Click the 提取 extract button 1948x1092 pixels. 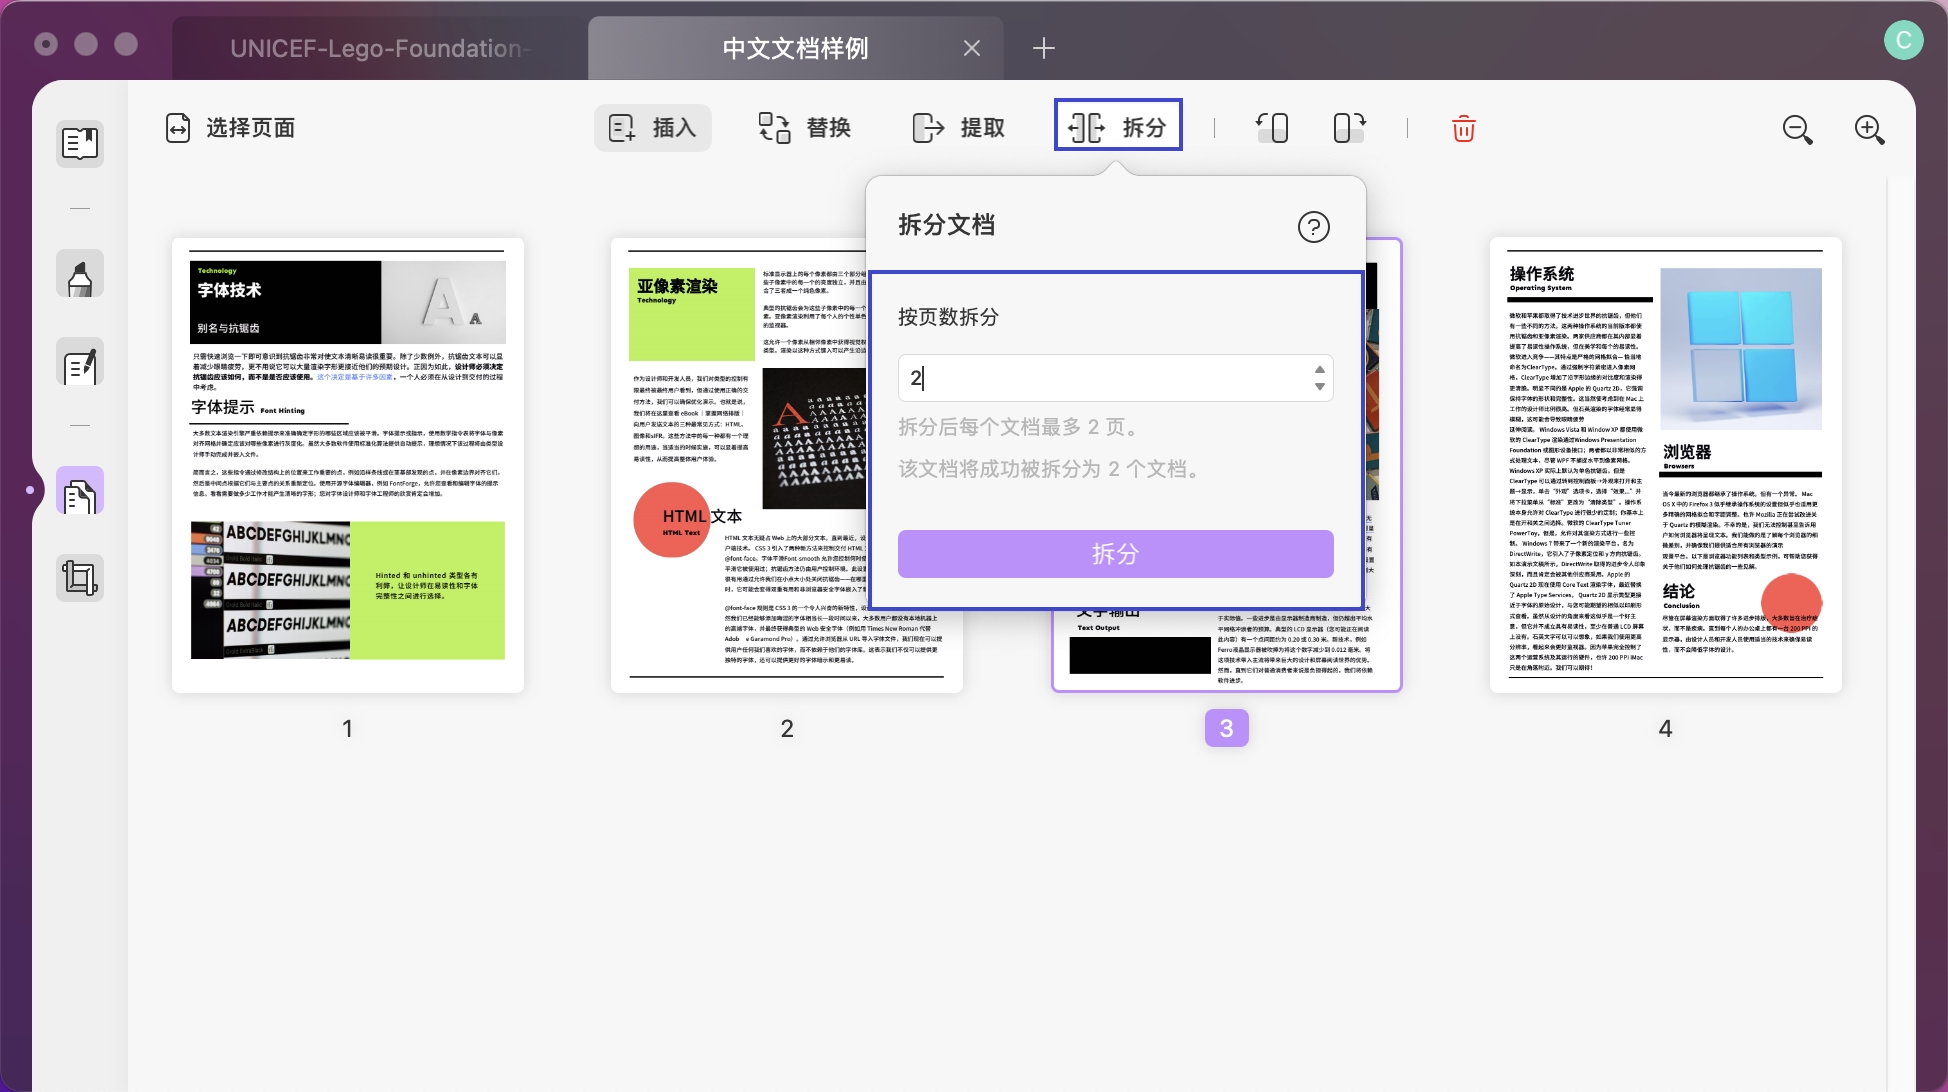coord(958,128)
